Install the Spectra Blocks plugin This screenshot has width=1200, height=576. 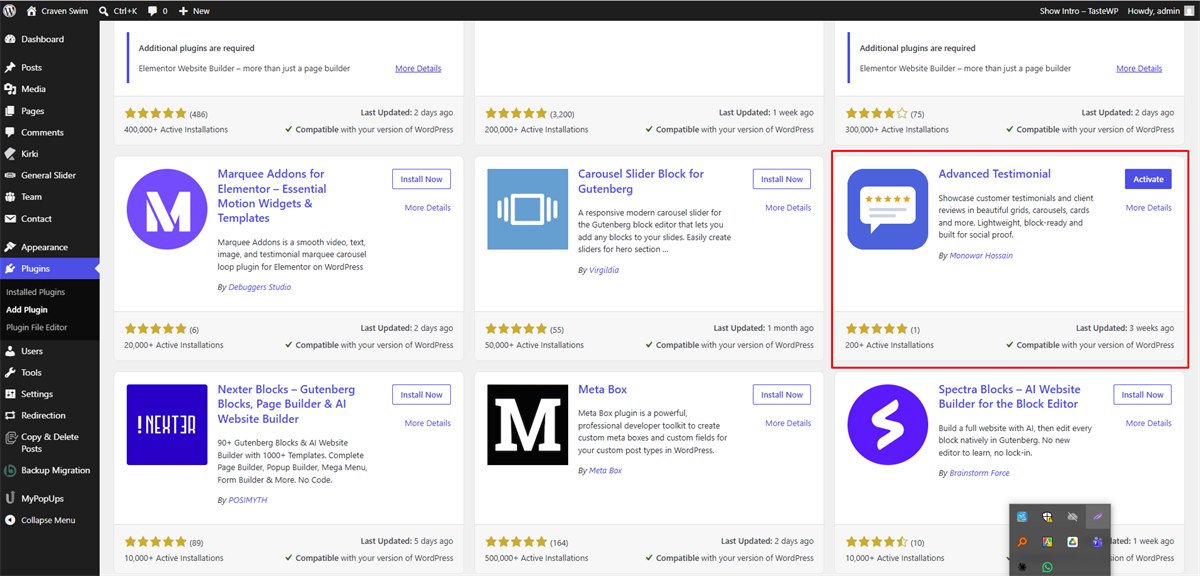[x=1142, y=395]
